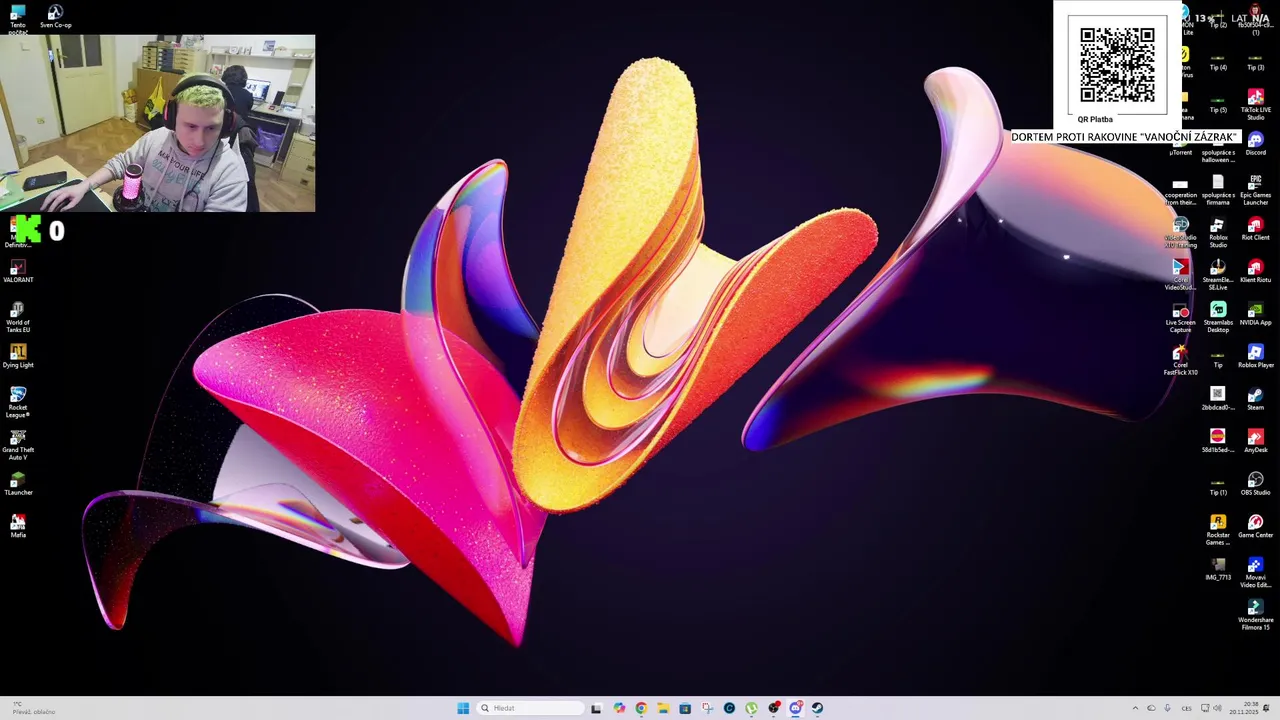Launch Streamlabs Desktop from desktop icons

click(1218, 316)
